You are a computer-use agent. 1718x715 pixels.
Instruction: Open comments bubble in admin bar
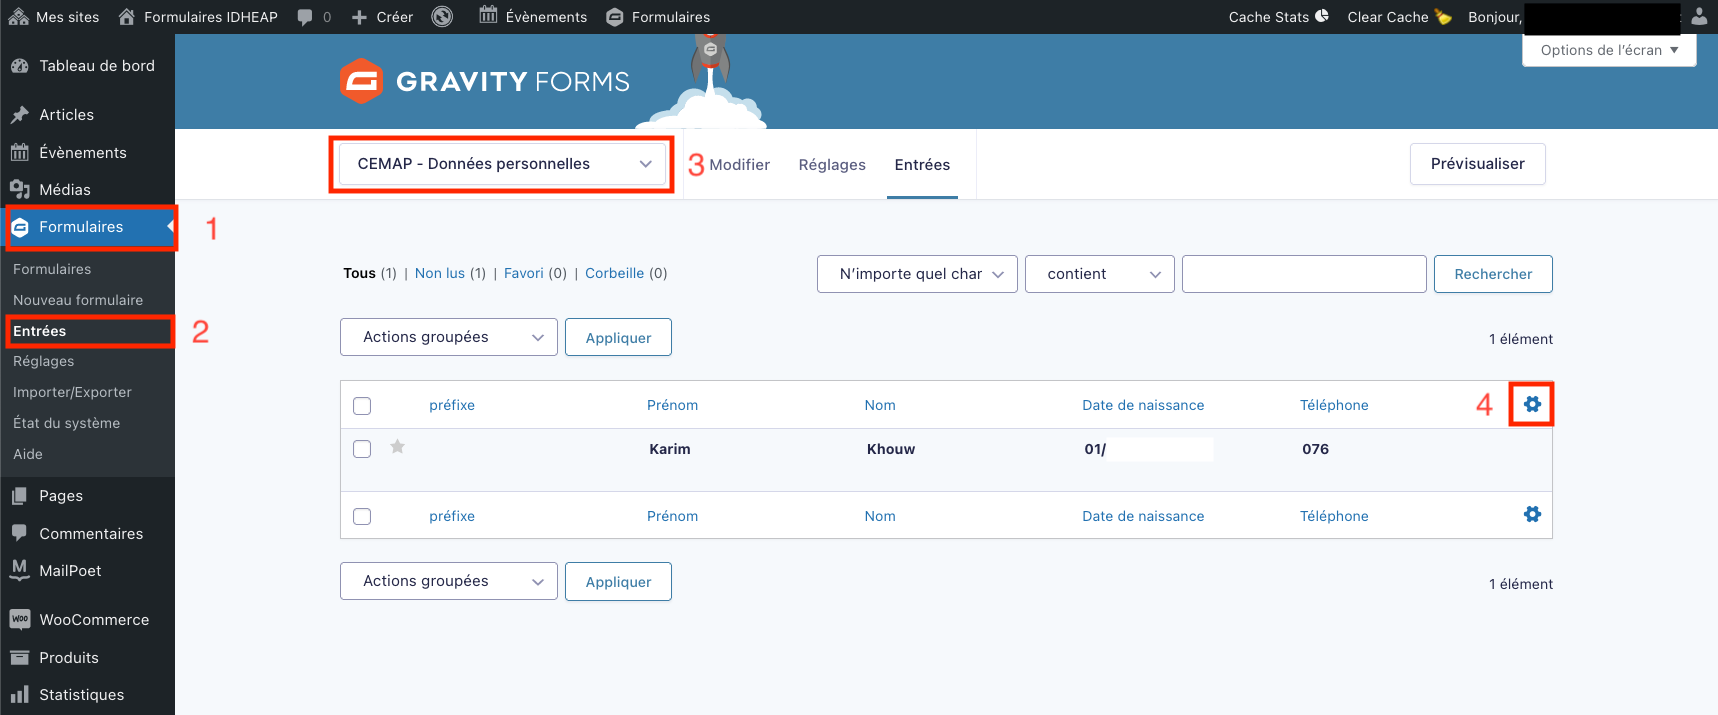pos(313,17)
